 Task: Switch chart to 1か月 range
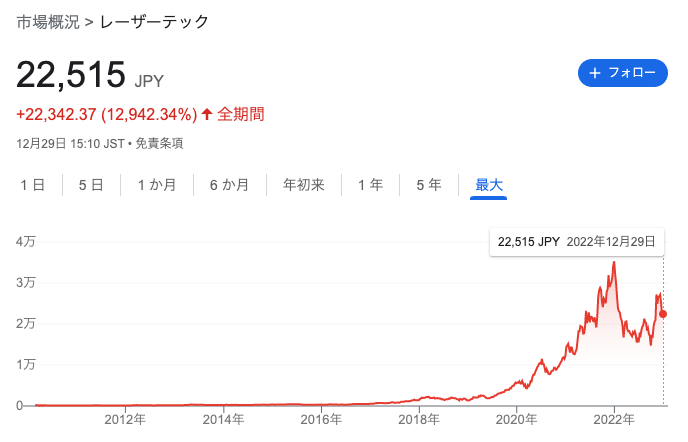157,185
